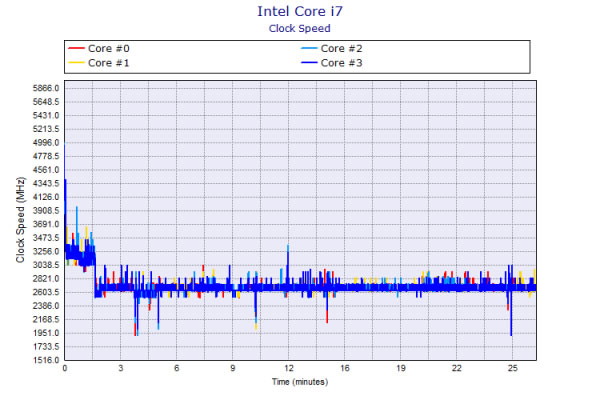This screenshot has width=600, height=400.
Task: Click the Core #3 legend entry
Action: 332,63
